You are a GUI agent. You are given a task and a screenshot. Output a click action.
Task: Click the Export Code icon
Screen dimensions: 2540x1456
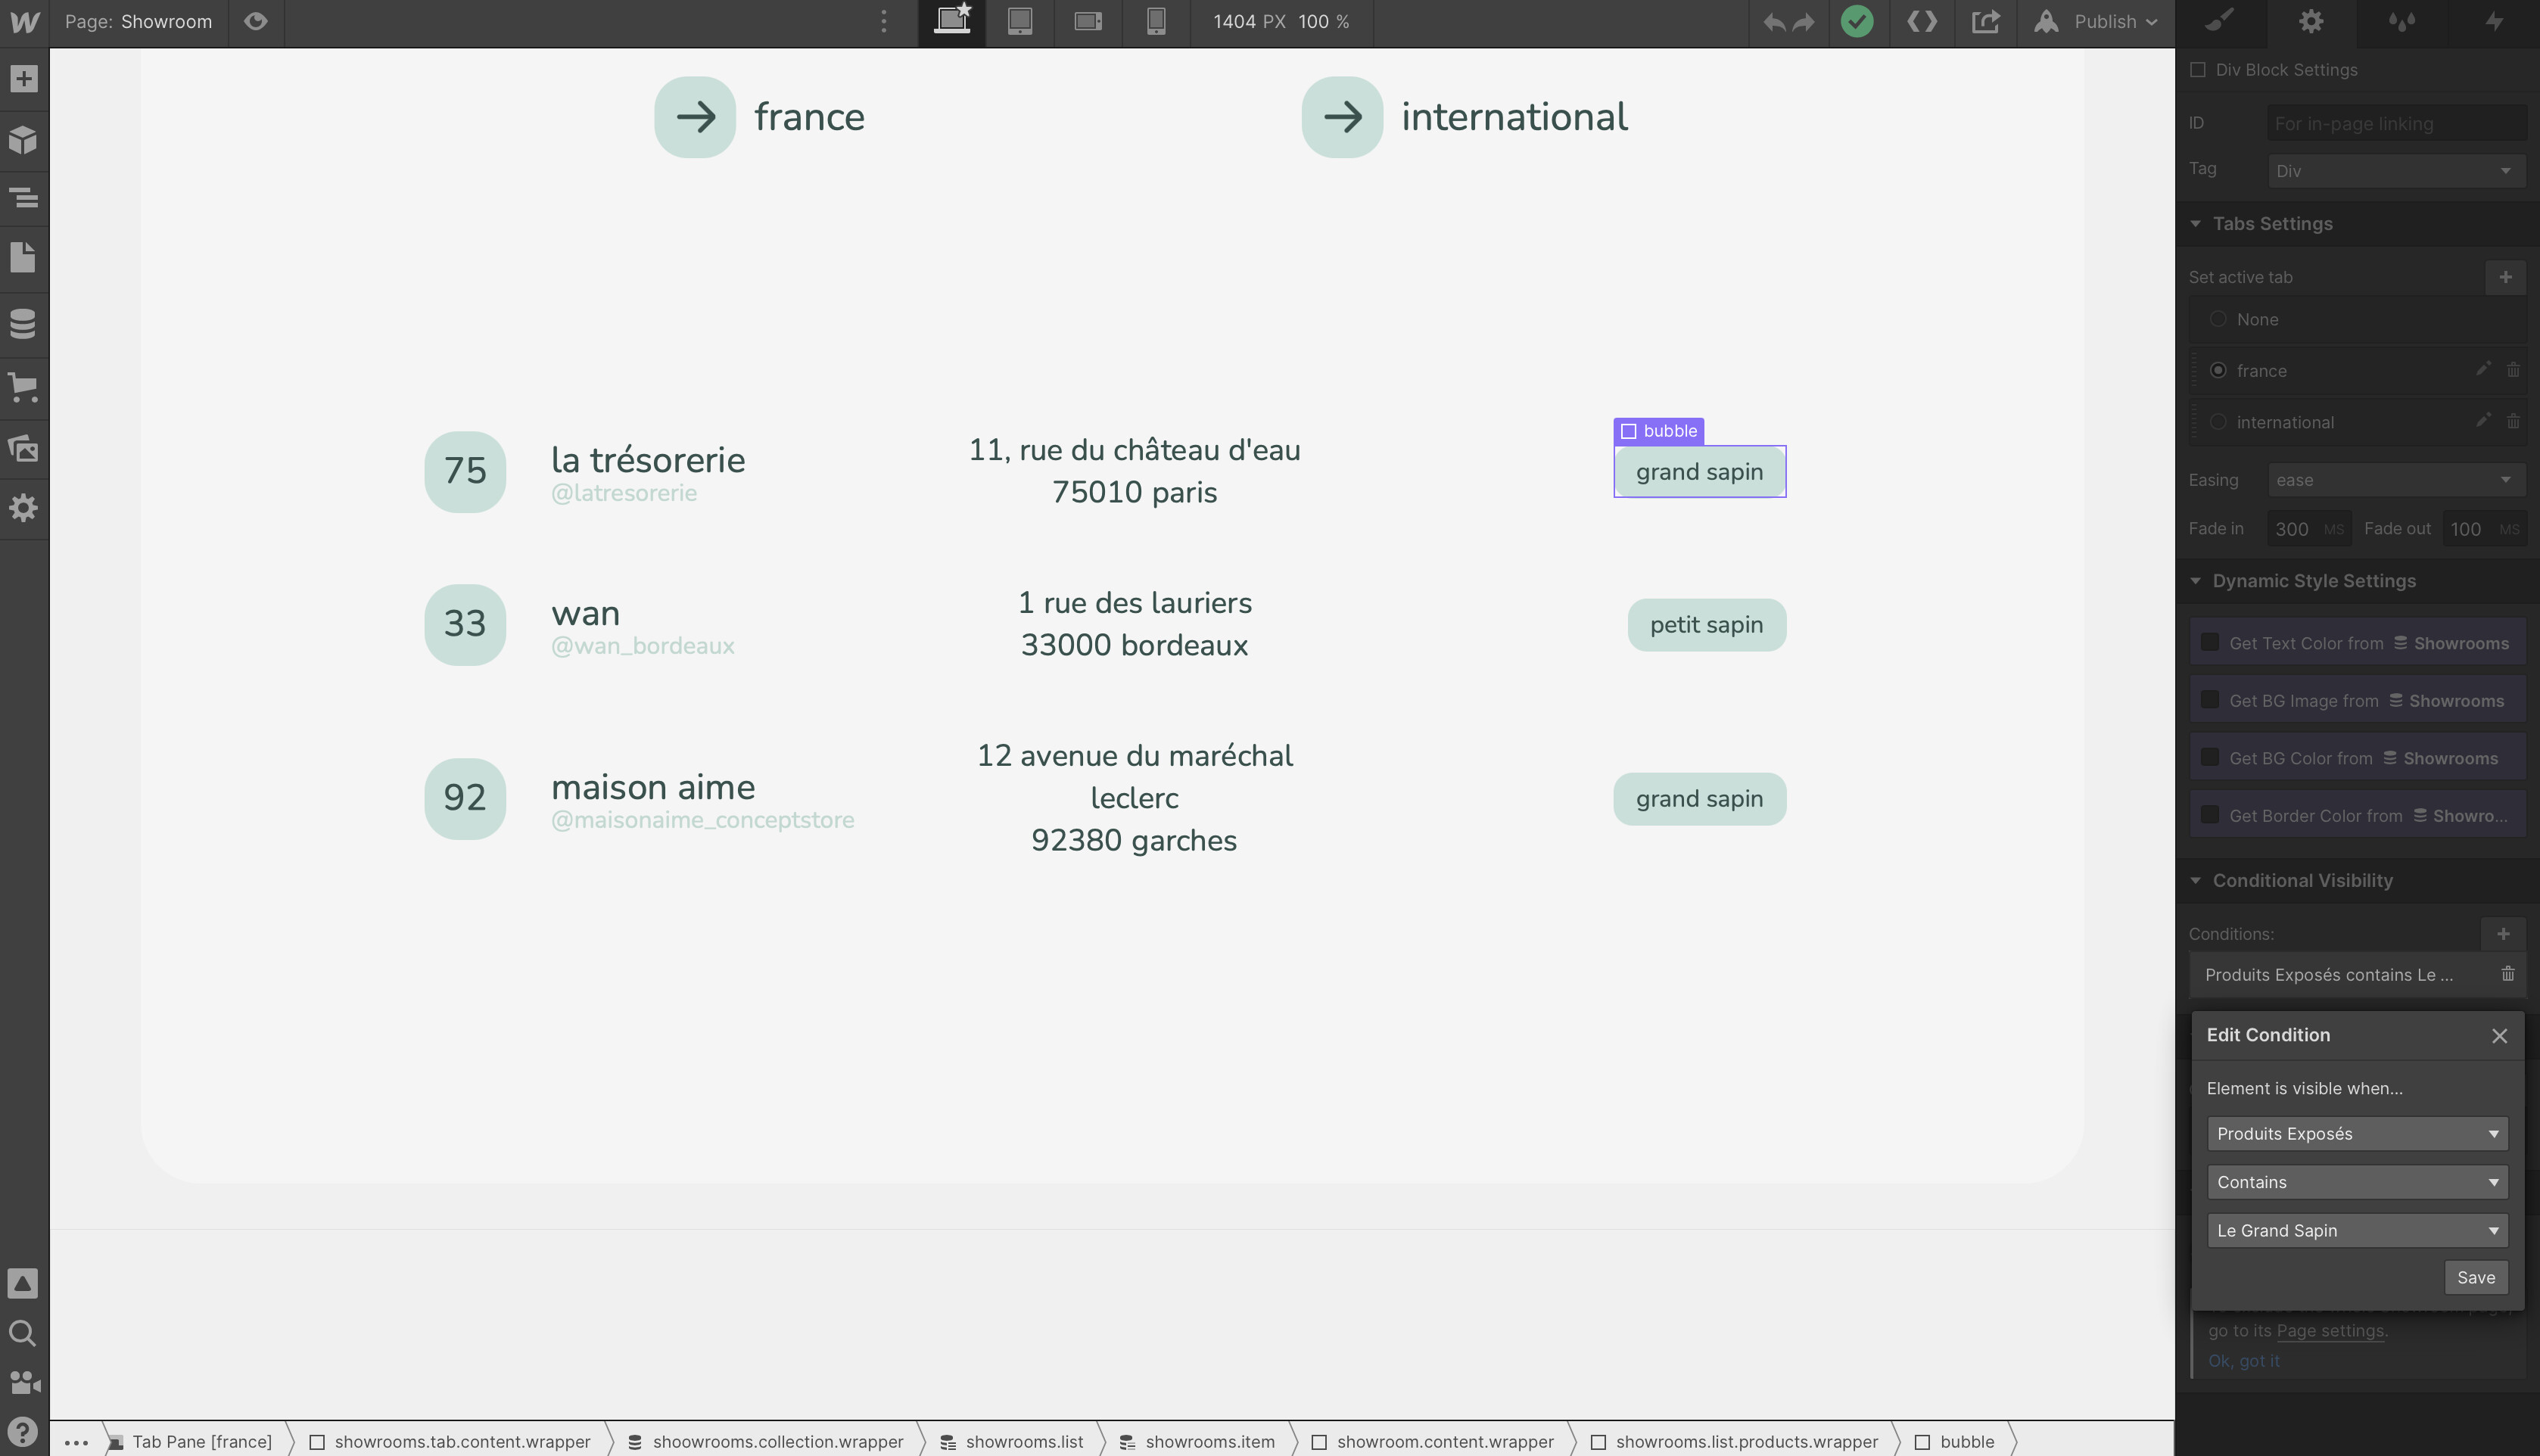tap(1922, 22)
